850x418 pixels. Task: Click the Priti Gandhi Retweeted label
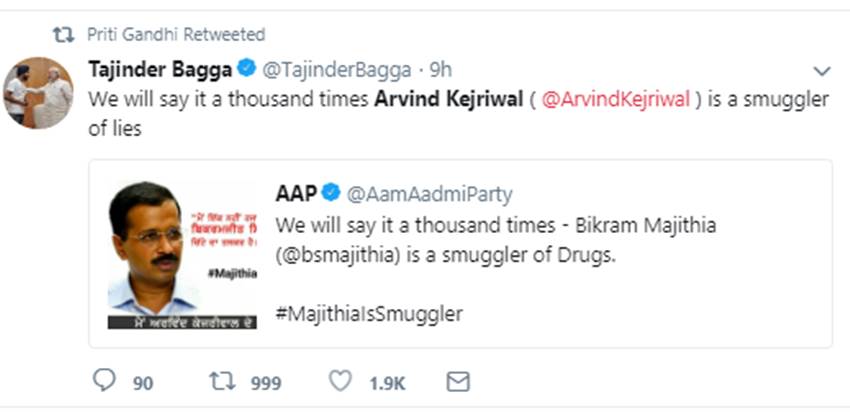(x=177, y=34)
